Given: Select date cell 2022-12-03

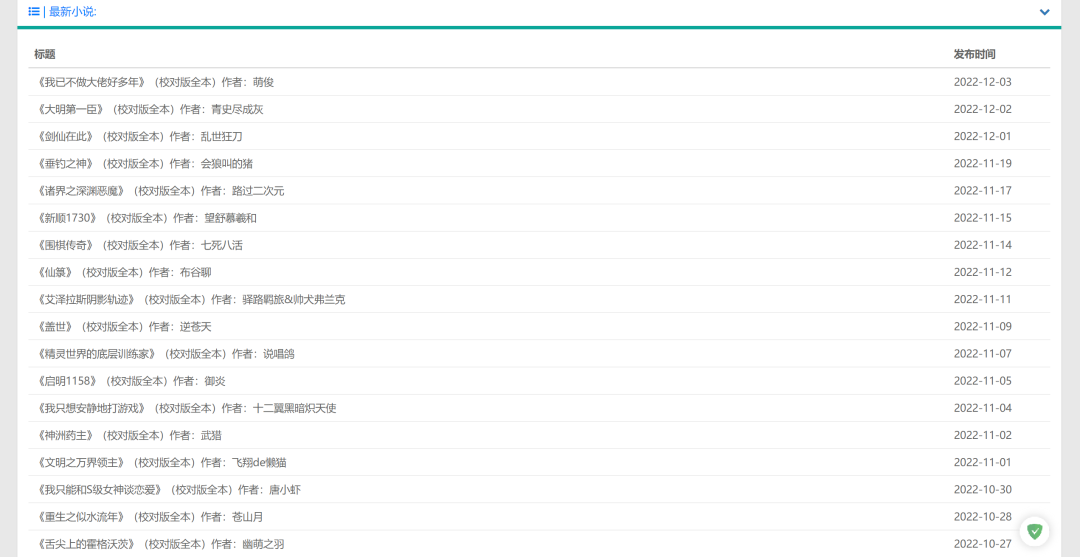Looking at the screenshot, I should 983,82.
